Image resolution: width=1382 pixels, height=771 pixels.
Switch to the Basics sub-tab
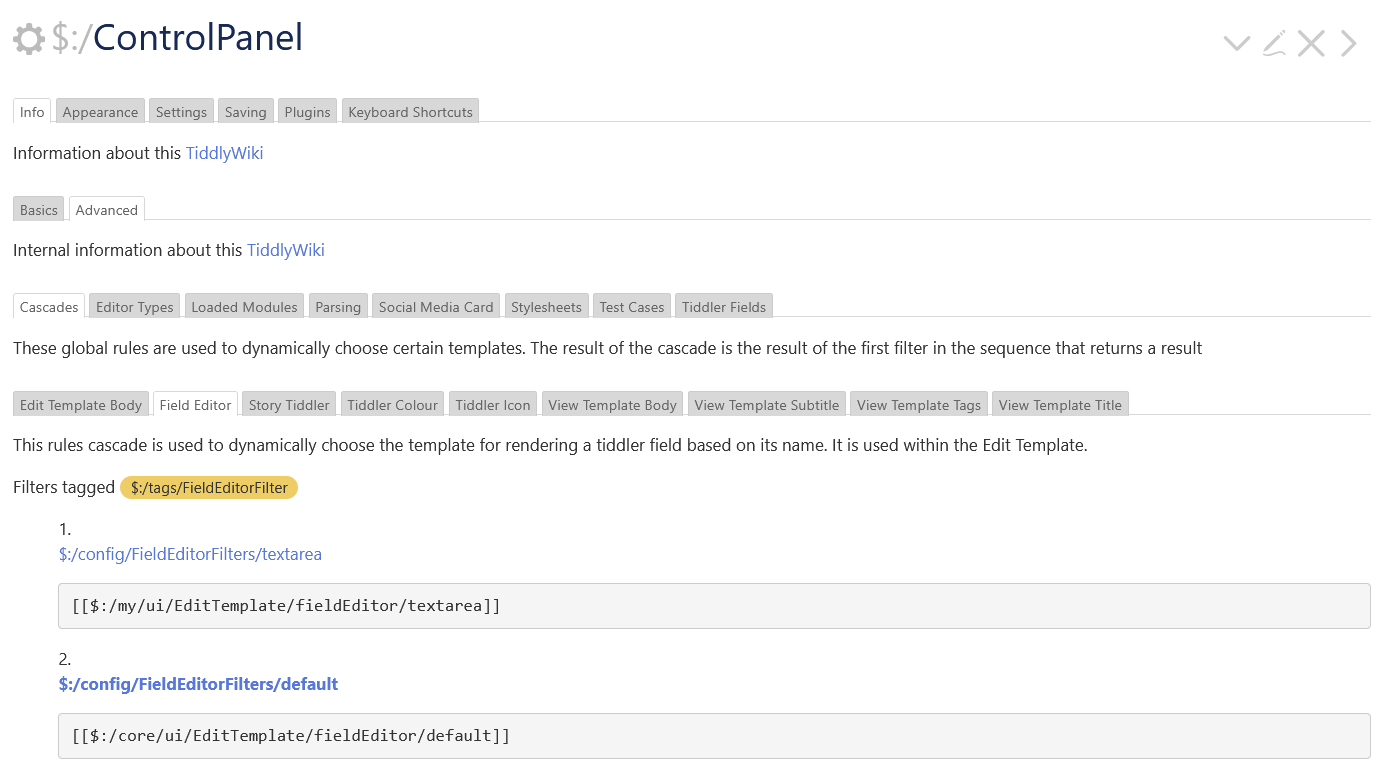click(x=39, y=209)
